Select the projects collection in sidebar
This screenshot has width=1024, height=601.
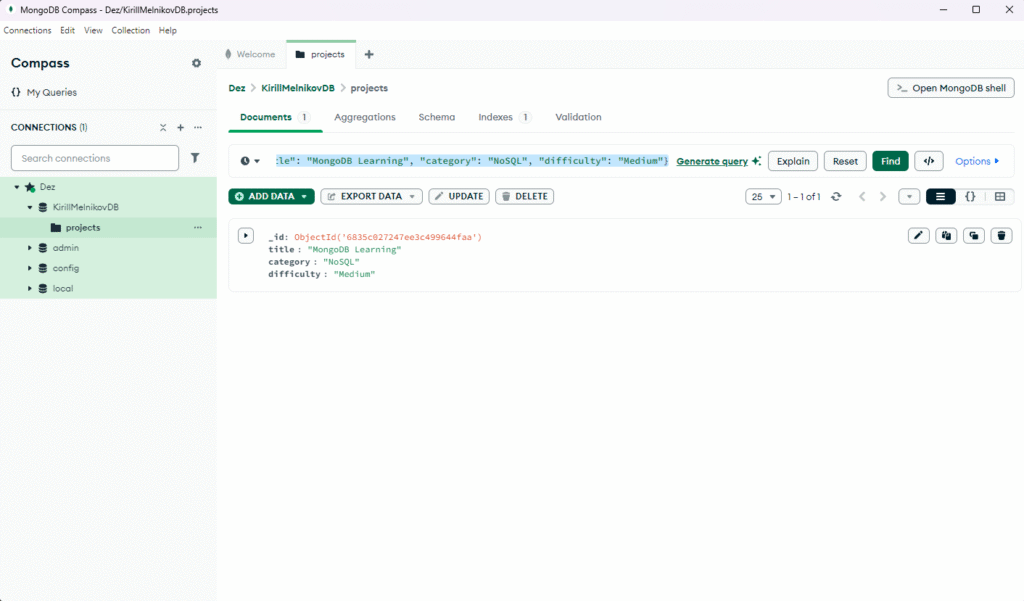(x=83, y=227)
